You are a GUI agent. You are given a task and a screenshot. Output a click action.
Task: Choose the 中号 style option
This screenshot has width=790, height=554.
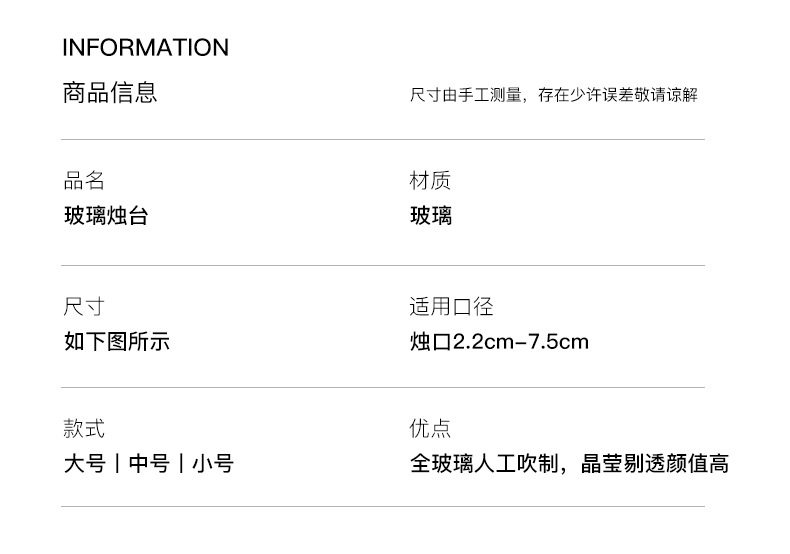coord(149,464)
